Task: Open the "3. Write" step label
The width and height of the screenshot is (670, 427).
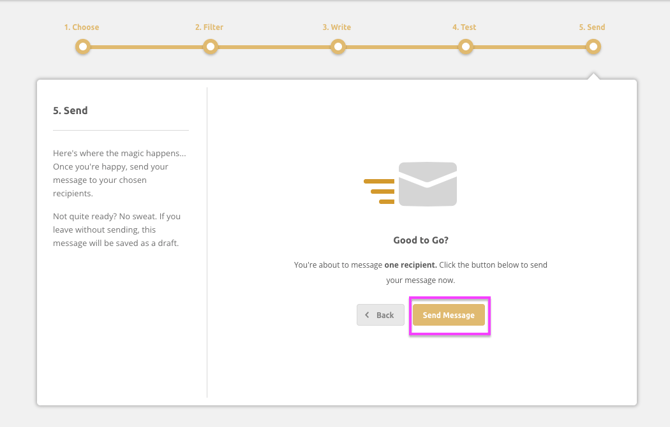Action: coord(337,27)
